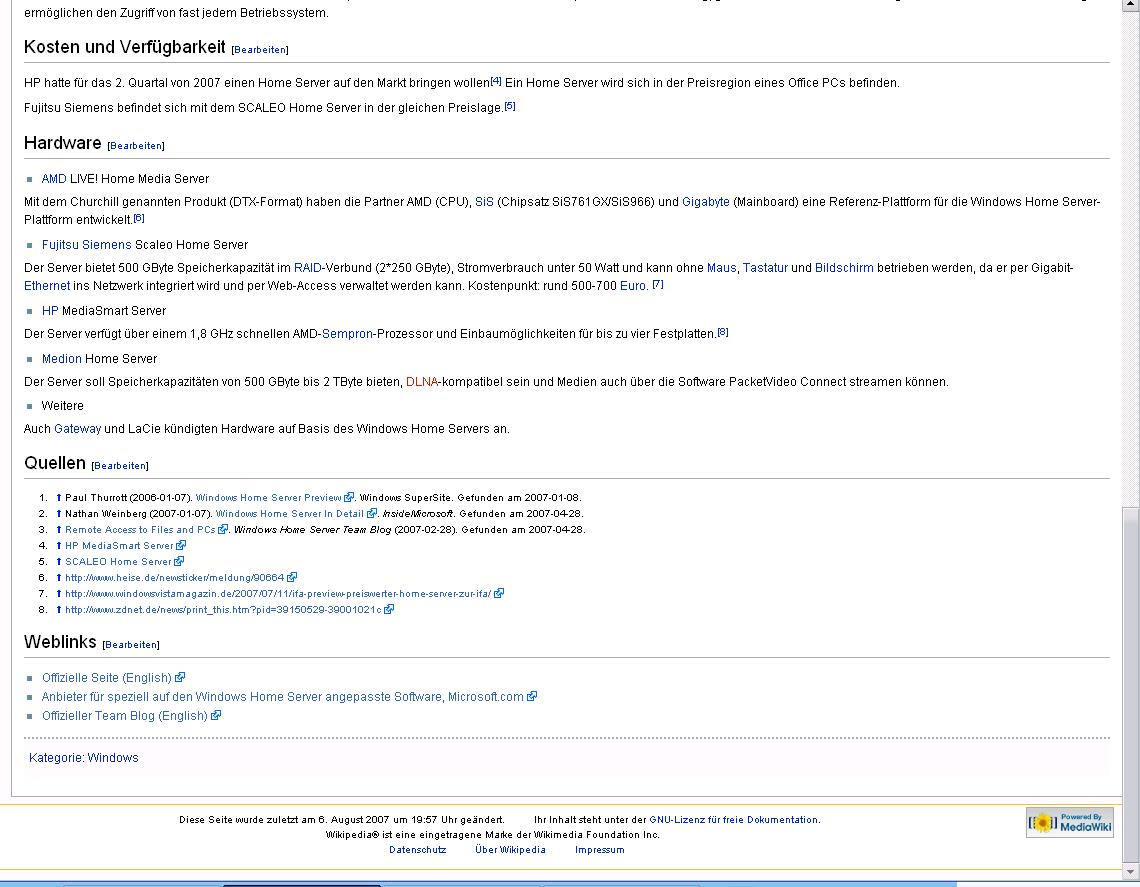Click the scrollbar down arrow
Image resolution: width=1140 pixels, height=887 pixels.
(x=1131, y=871)
